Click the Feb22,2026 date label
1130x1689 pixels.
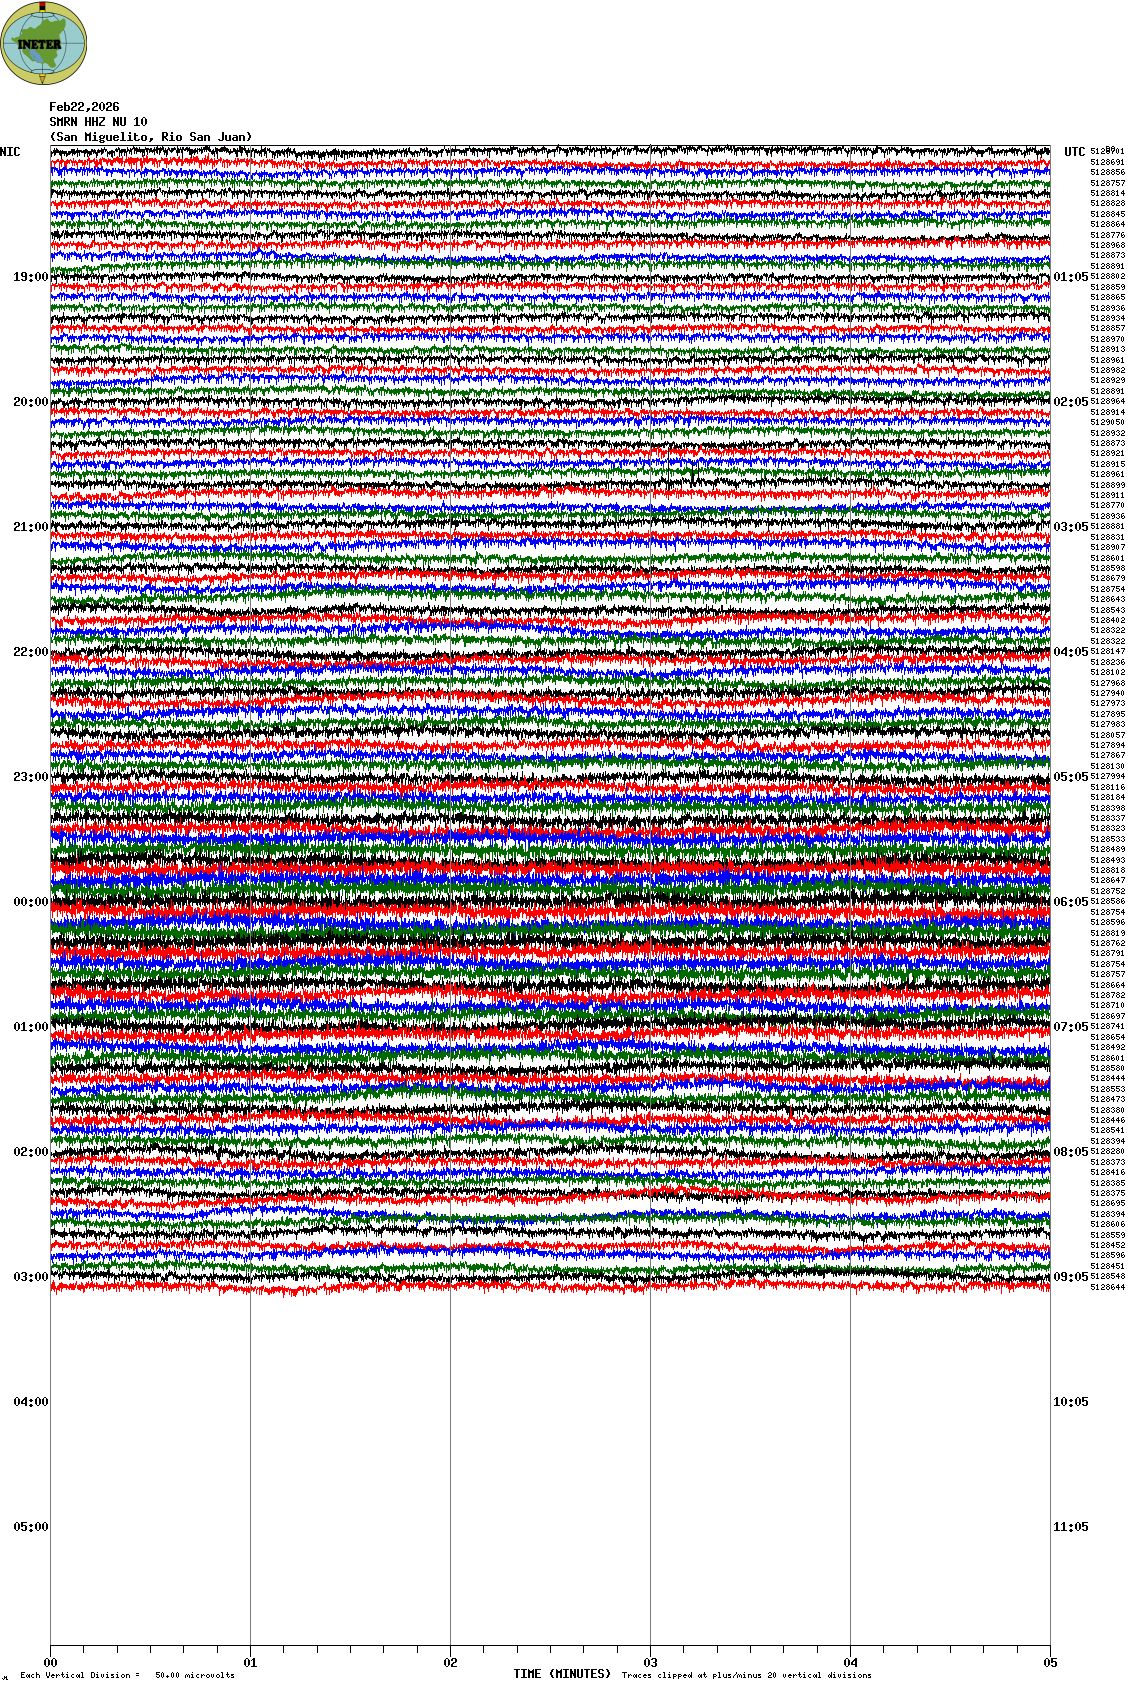click(x=84, y=107)
